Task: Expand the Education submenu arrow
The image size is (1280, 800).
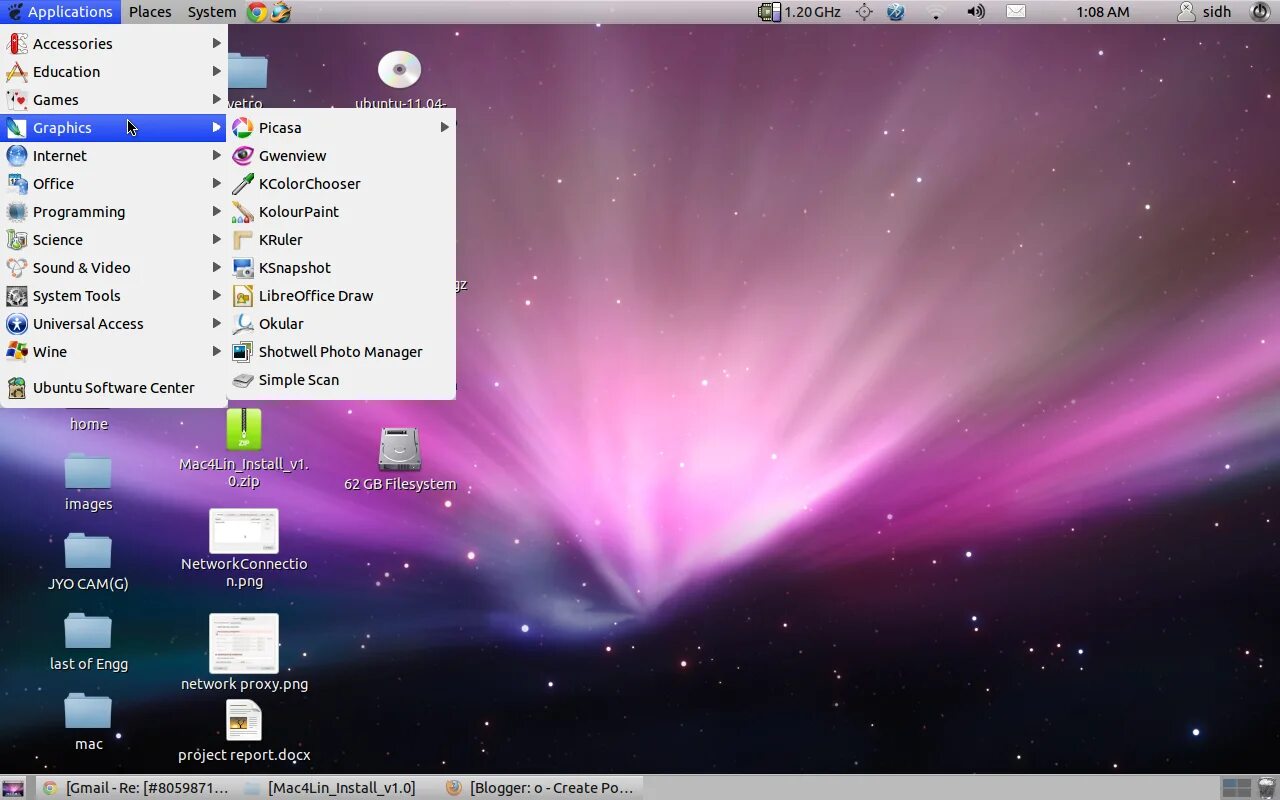Action: pyautogui.click(x=216, y=72)
